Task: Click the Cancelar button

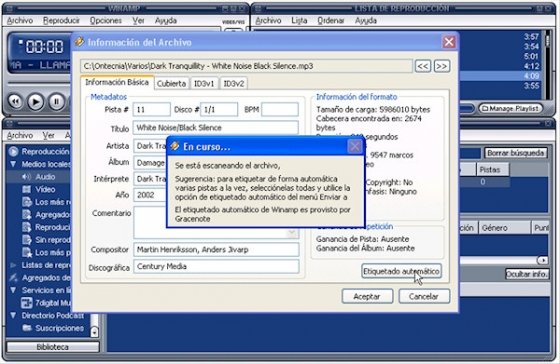Action: point(424,296)
